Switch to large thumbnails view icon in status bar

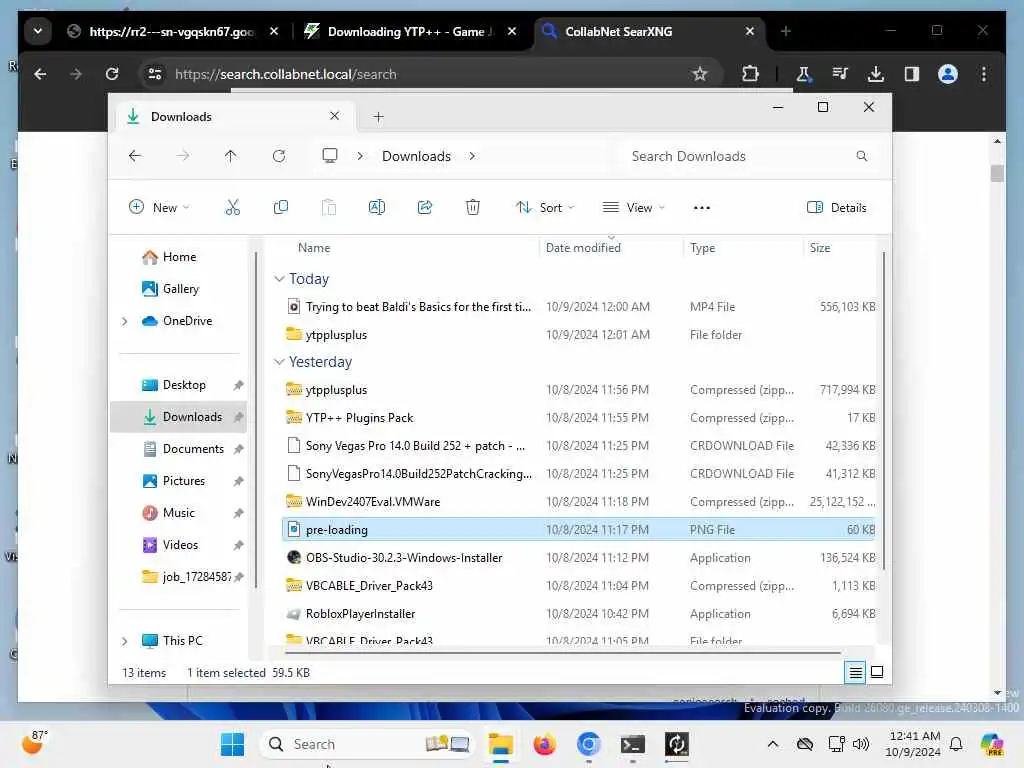click(877, 672)
